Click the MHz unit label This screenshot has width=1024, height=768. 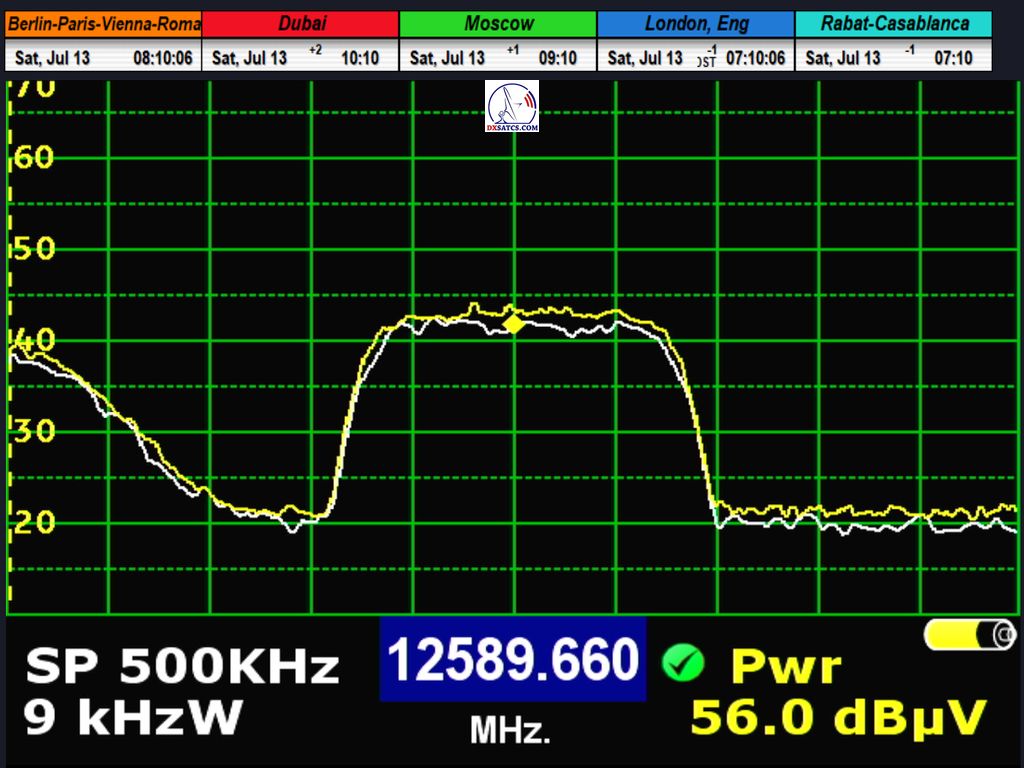(510, 732)
